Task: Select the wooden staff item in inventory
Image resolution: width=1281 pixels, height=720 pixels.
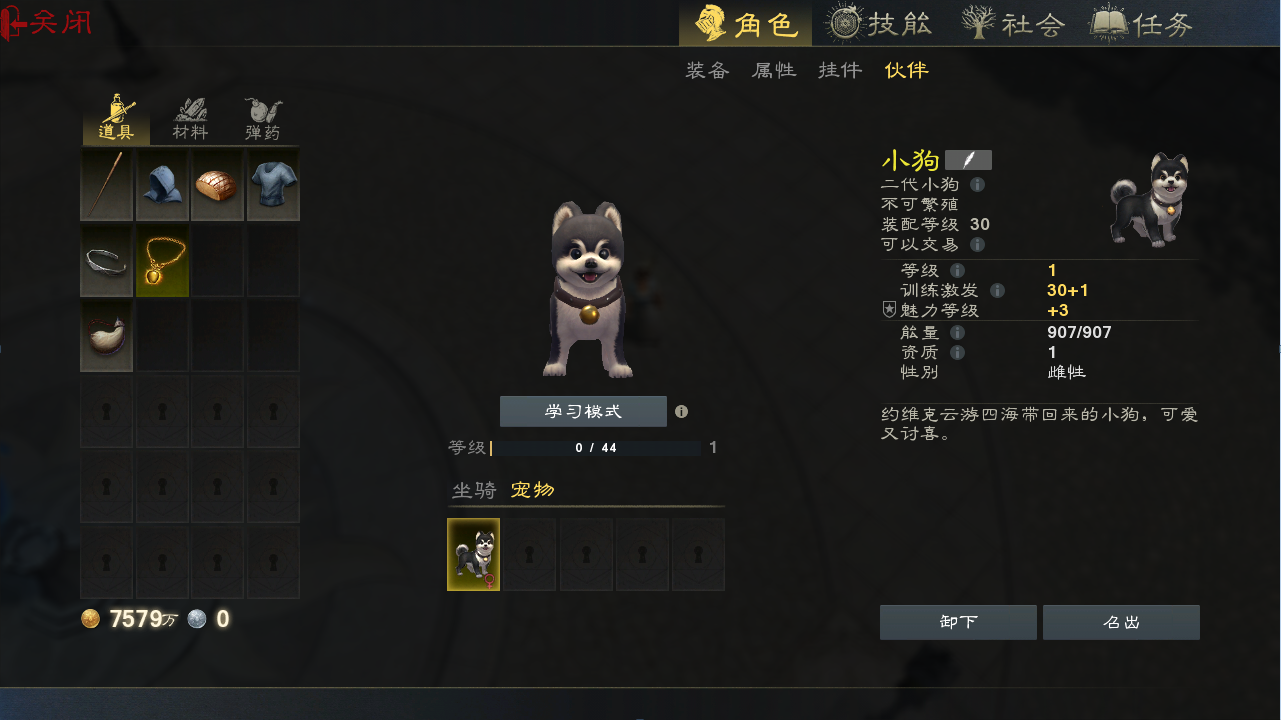Action: coord(106,185)
